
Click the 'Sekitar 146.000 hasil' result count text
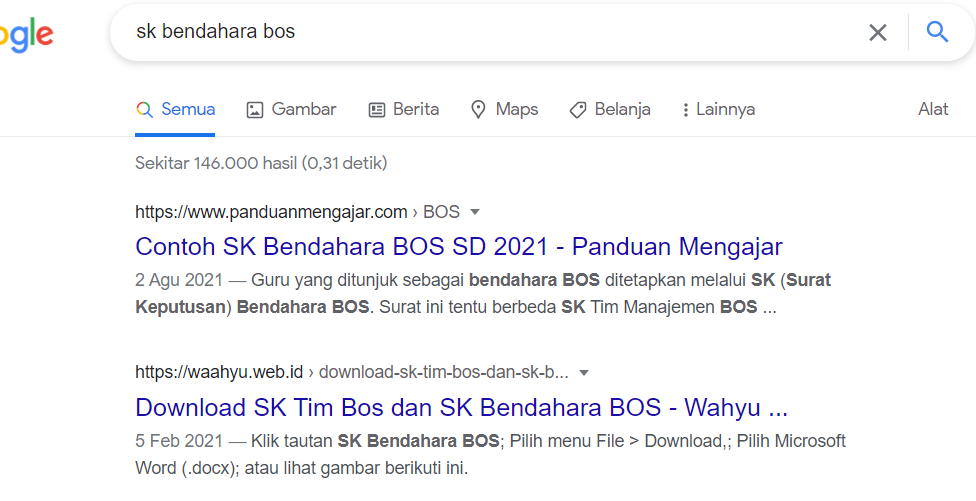point(261,162)
